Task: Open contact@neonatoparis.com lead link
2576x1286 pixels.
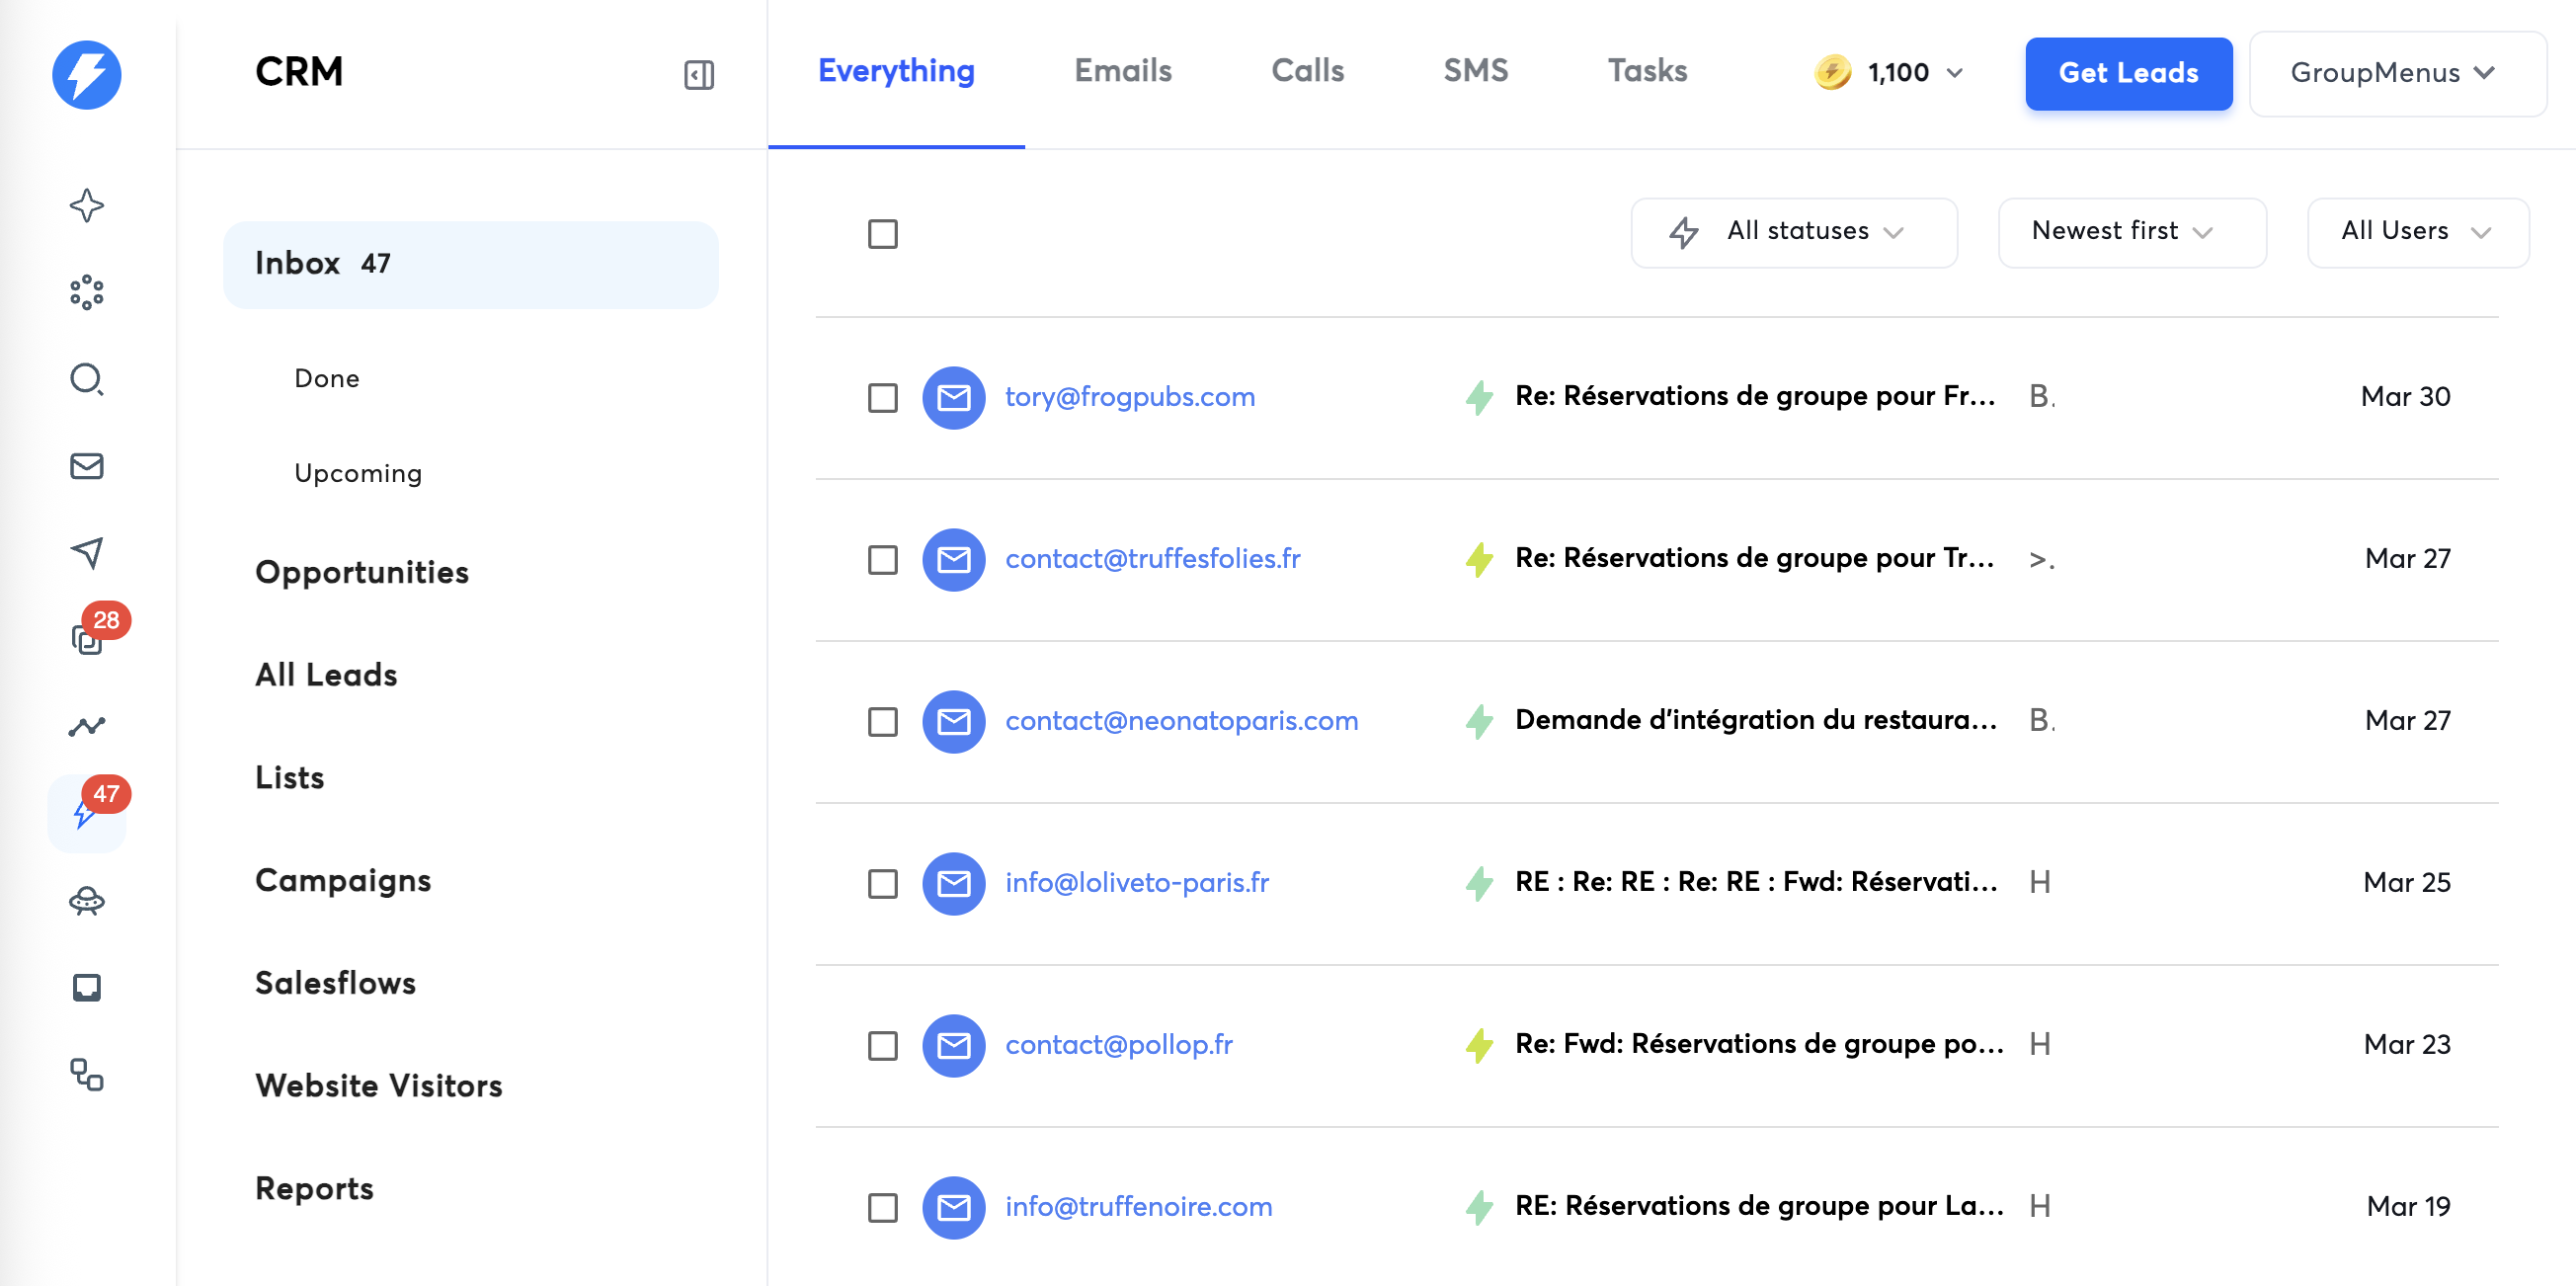Action: coord(1181,721)
